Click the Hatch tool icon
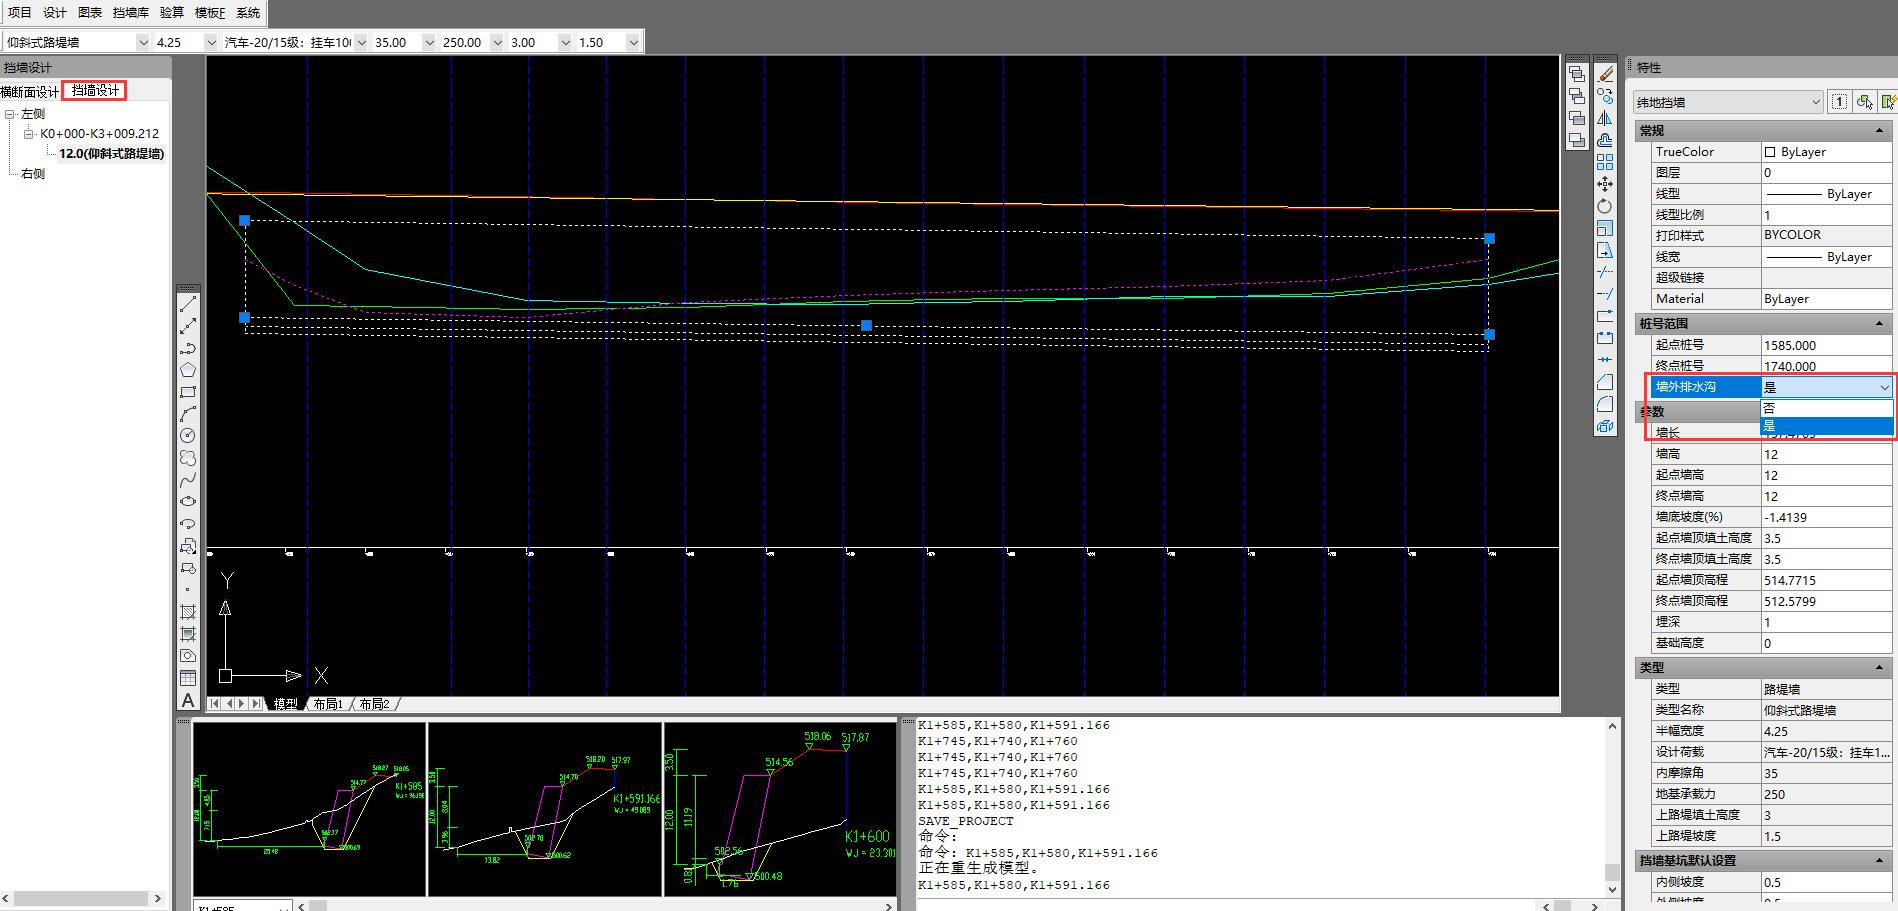Screen dimensions: 1898x911 (x=187, y=612)
